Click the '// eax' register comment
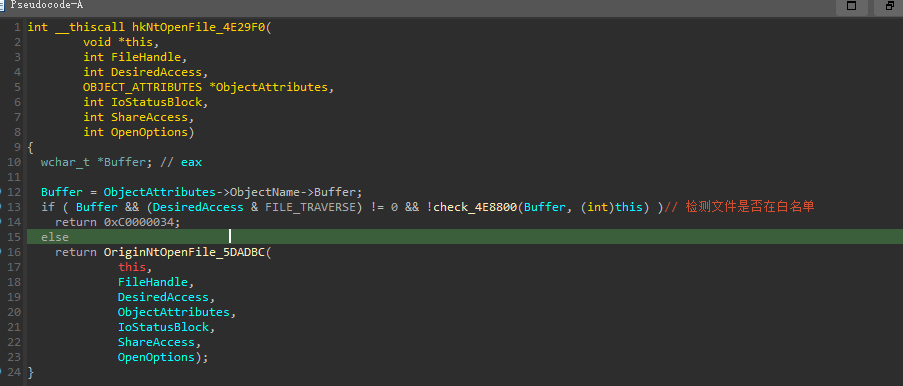 coord(181,162)
